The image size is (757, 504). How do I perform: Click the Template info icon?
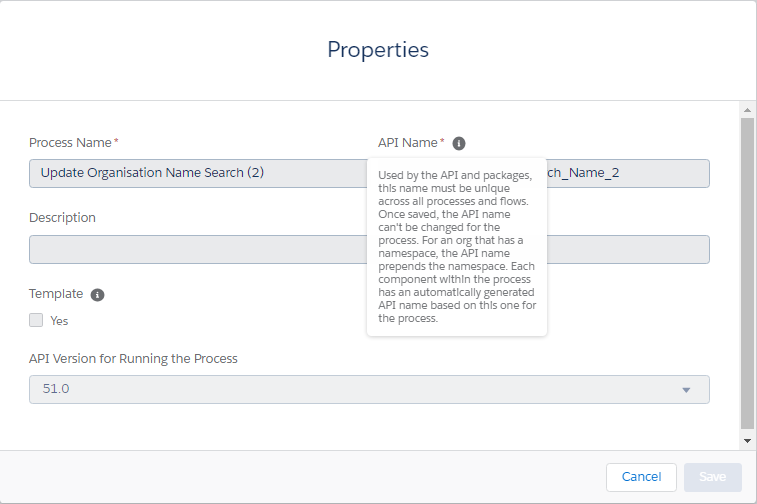[x=97, y=295]
